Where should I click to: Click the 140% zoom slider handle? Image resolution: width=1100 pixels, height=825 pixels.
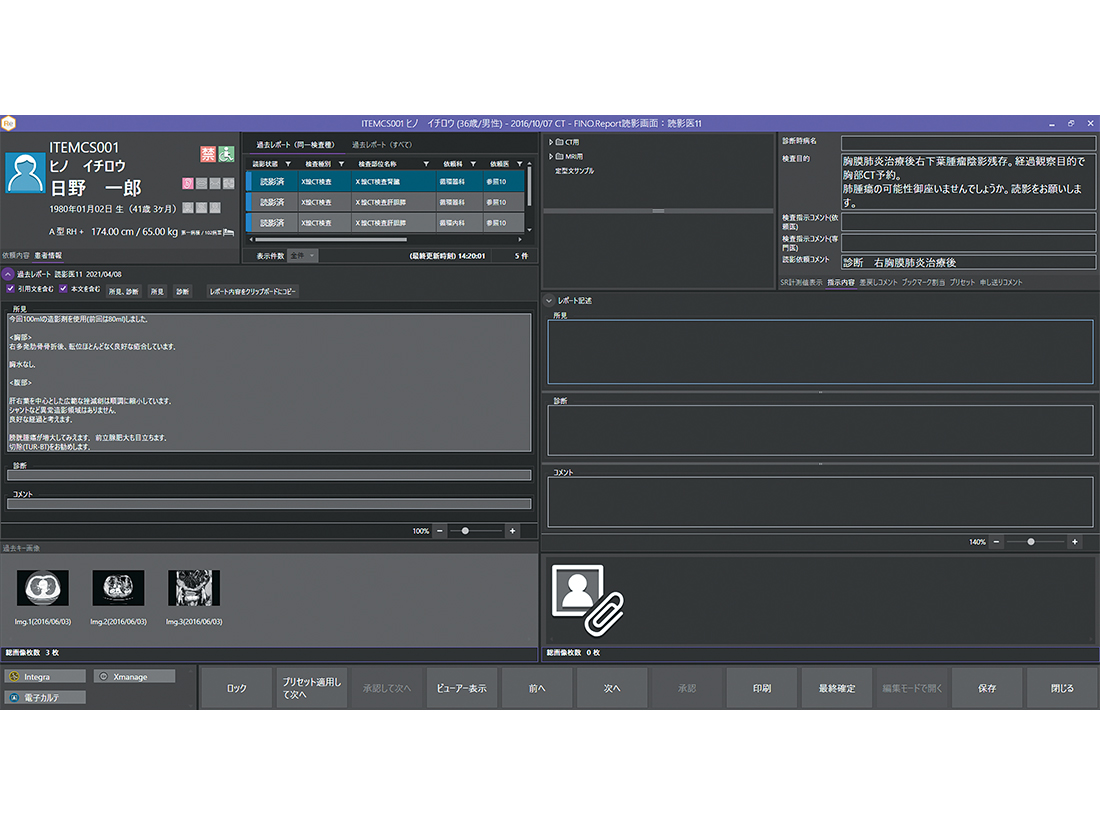pyautogui.click(x=1031, y=541)
